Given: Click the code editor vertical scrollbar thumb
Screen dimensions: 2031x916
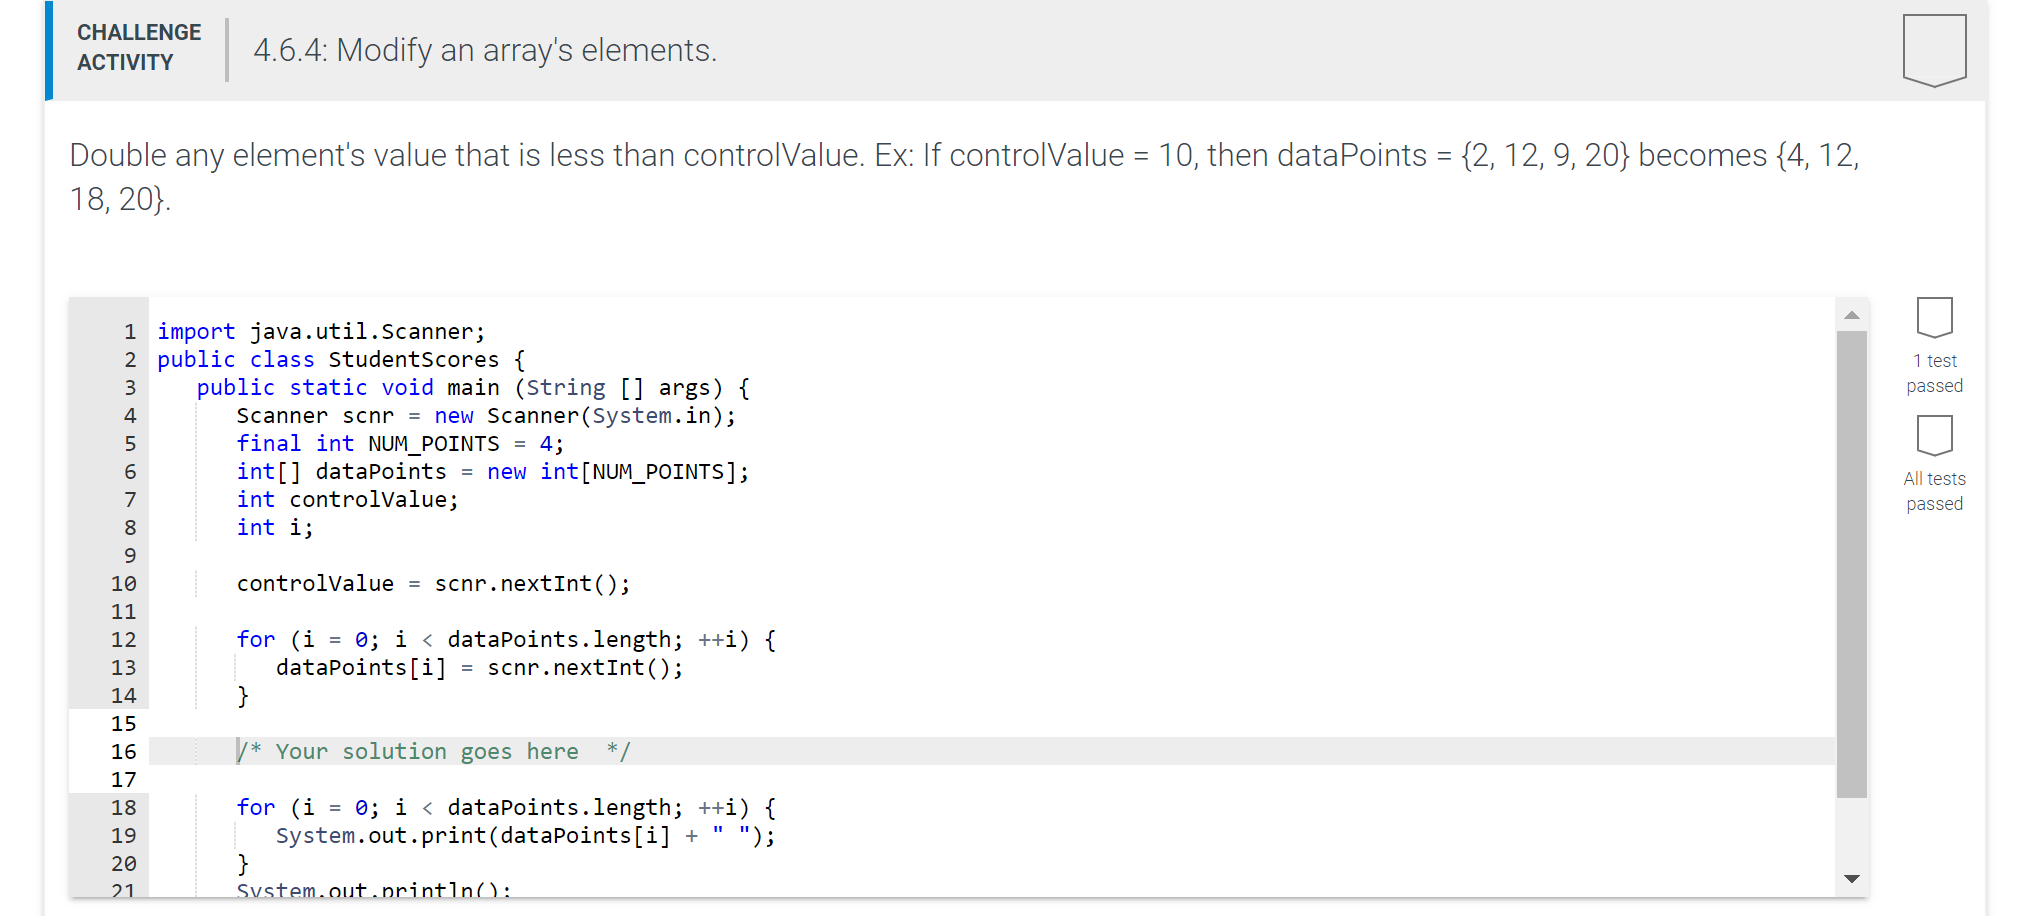Looking at the screenshot, I should pos(1852,564).
